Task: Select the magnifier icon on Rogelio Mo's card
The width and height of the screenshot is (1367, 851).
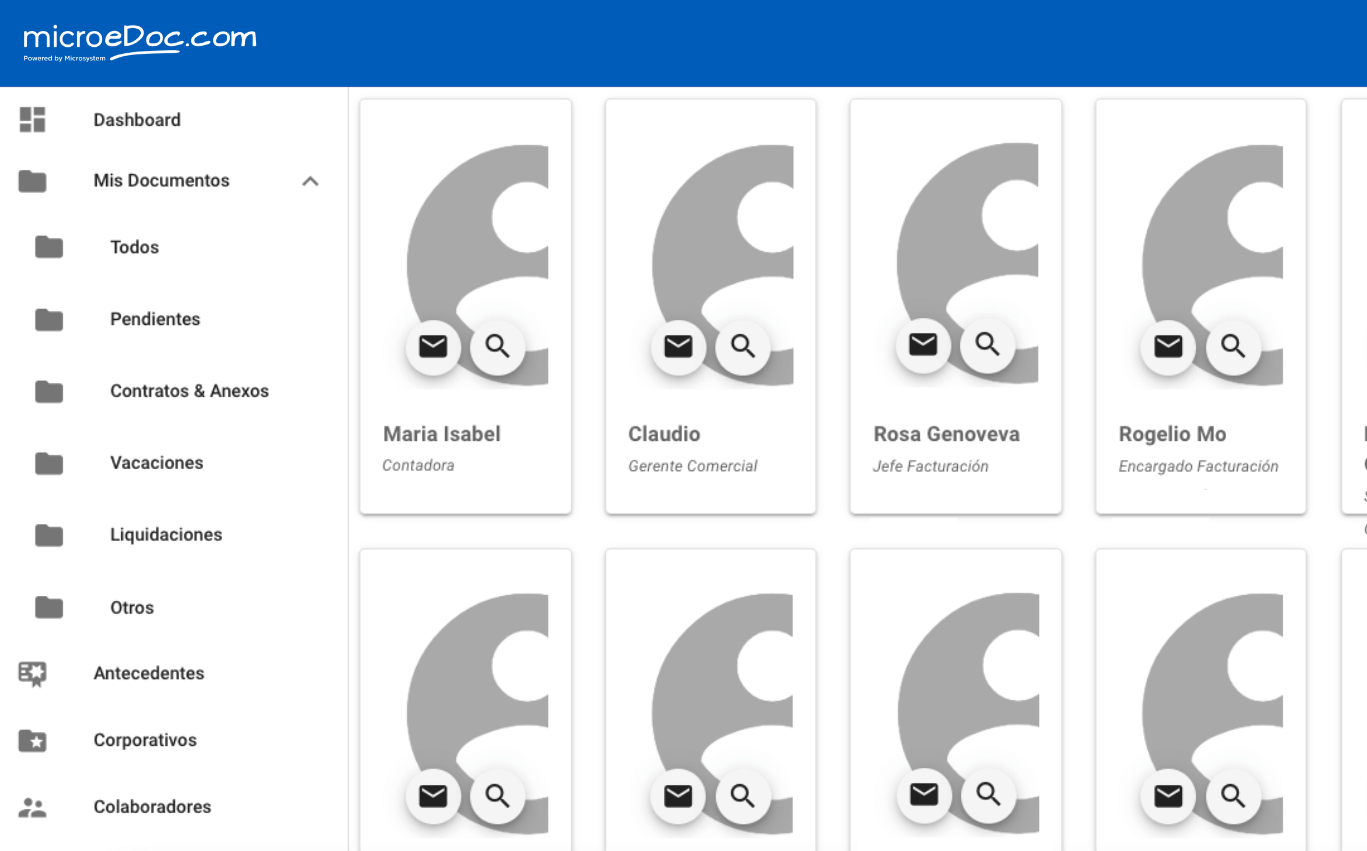Action: pyautogui.click(x=1233, y=347)
